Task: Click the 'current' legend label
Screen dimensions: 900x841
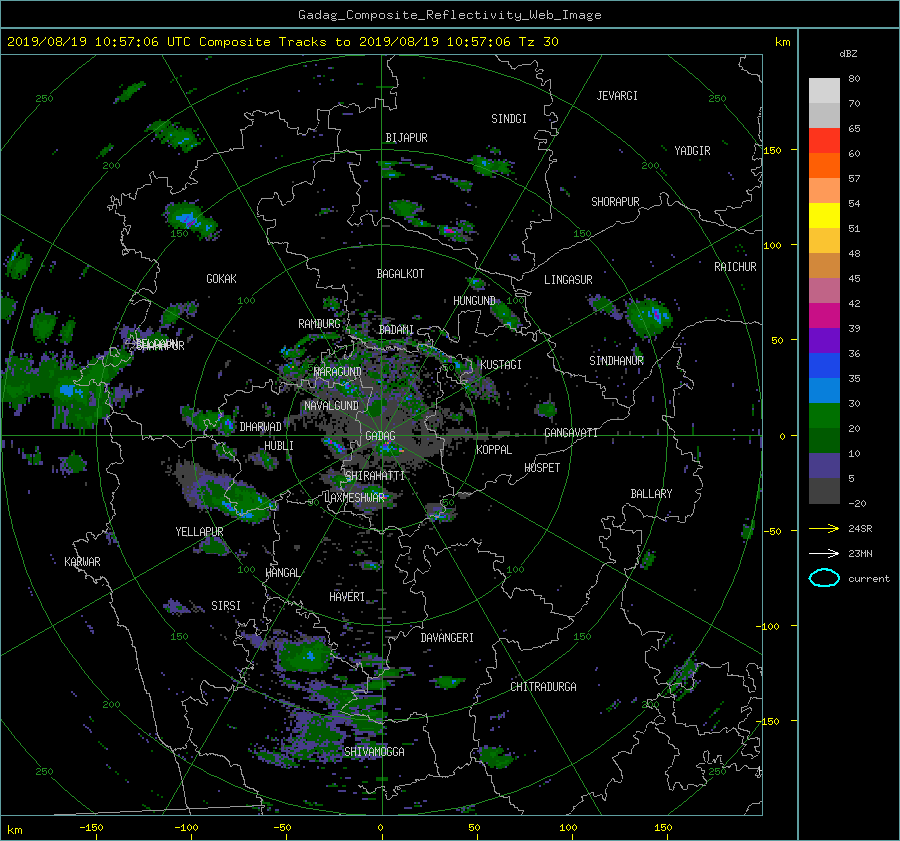Action: coord(868,579)
